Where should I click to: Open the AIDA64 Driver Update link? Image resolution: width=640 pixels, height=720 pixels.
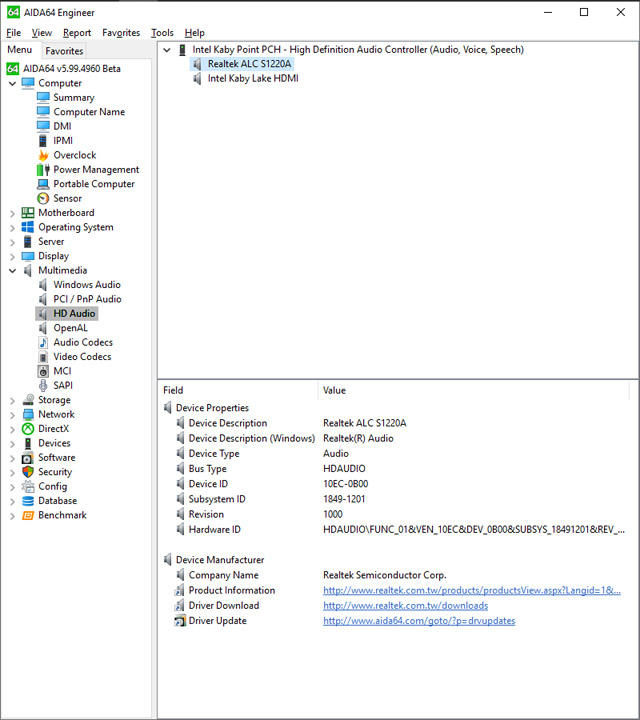[x=419, y=621]
